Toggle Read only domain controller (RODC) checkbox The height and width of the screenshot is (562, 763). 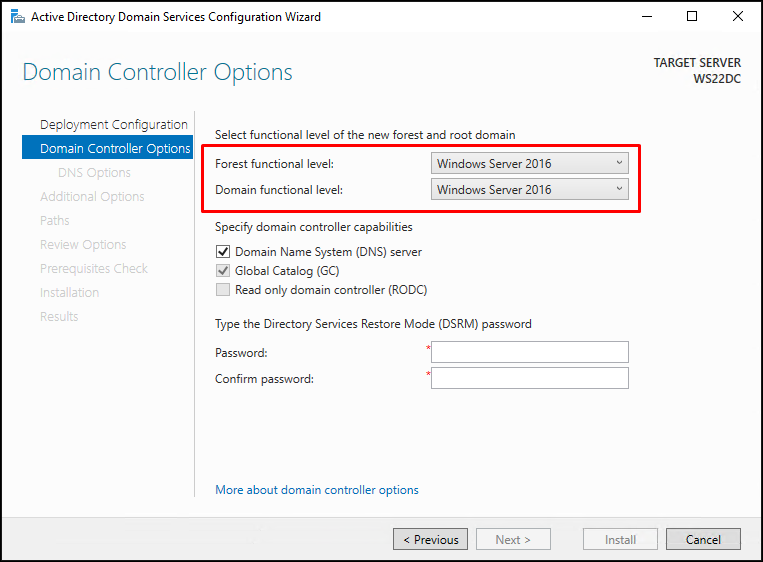coord(223,290)
